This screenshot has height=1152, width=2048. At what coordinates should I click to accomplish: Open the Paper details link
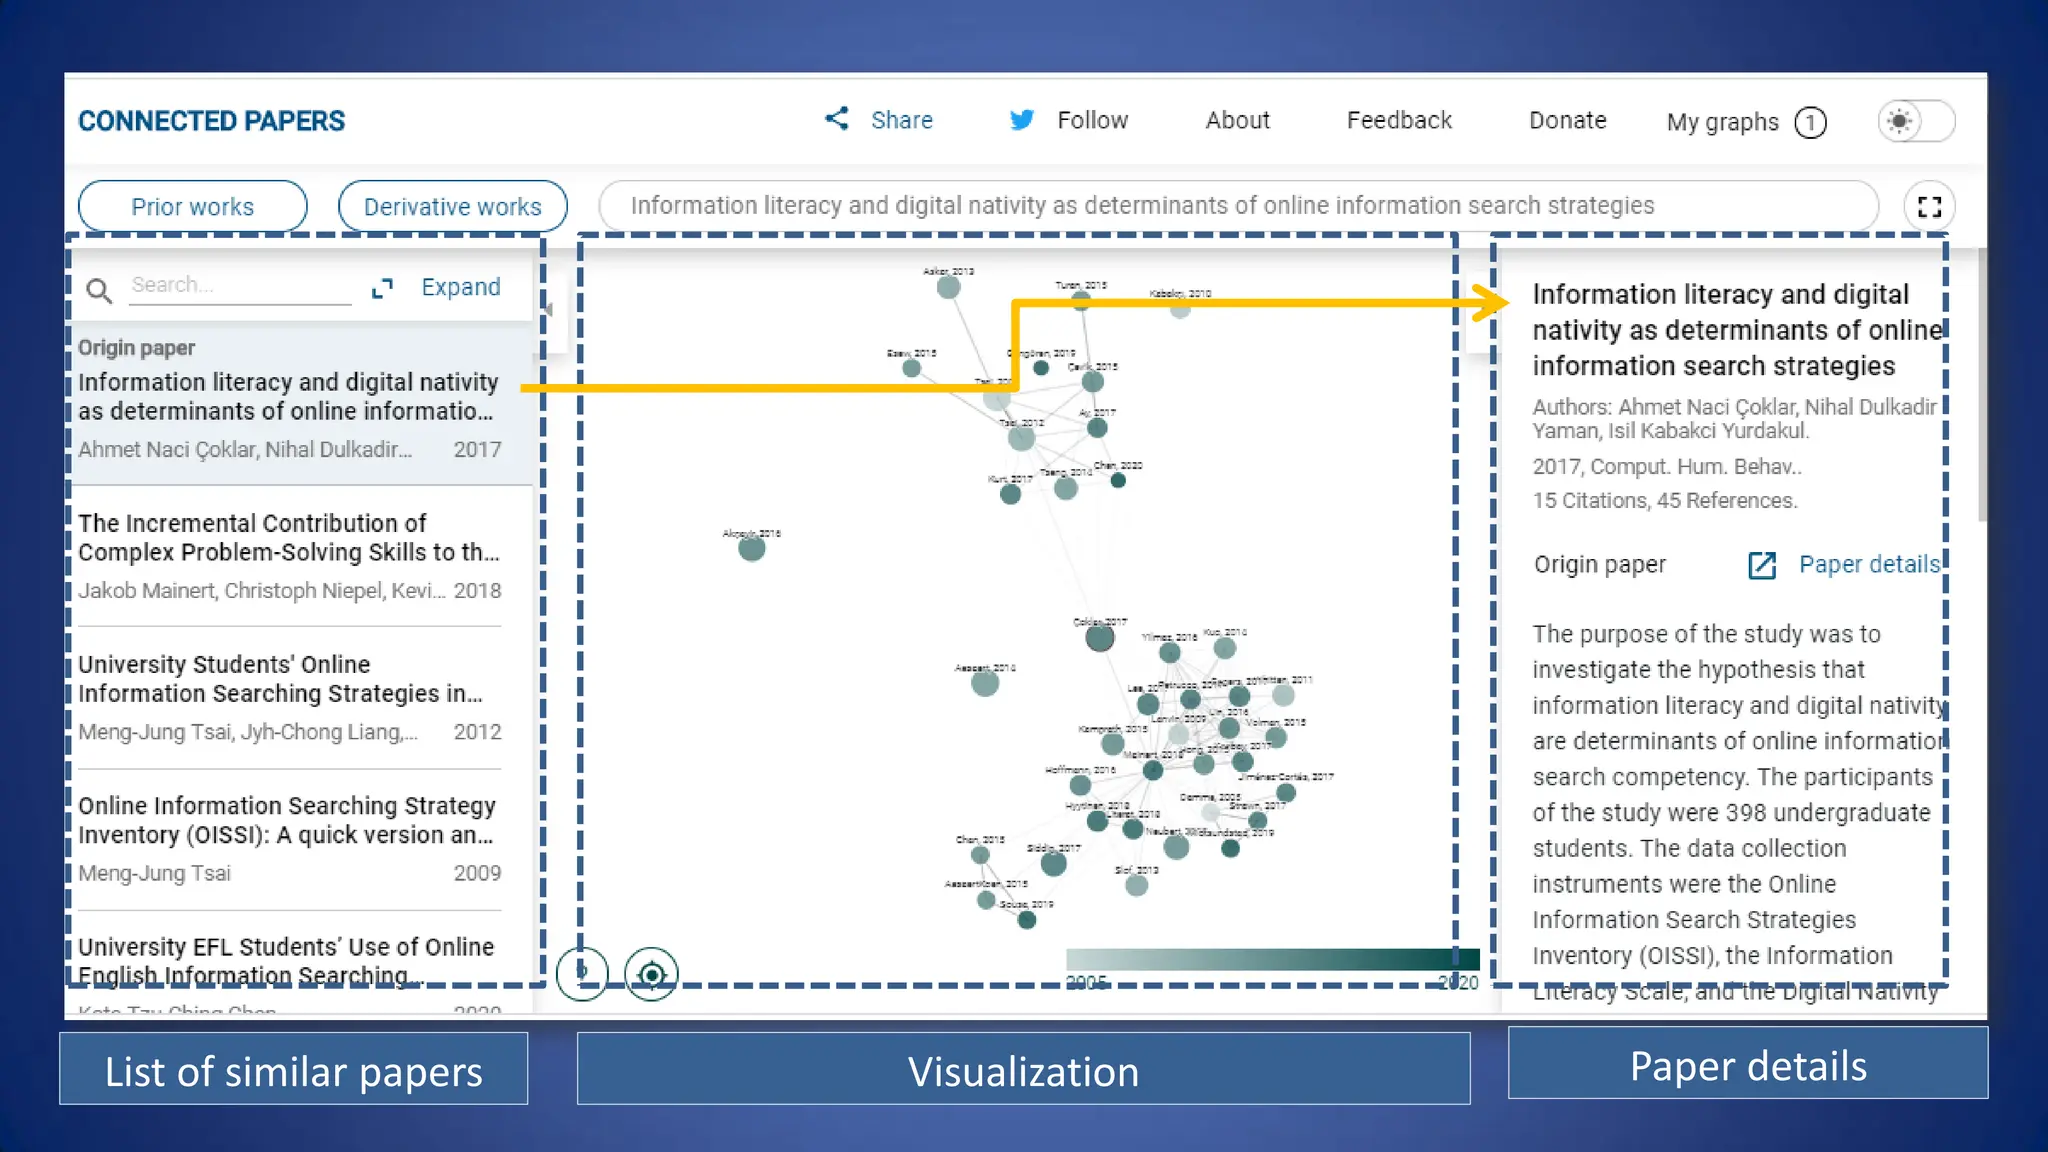click(x=1868, y=564)
